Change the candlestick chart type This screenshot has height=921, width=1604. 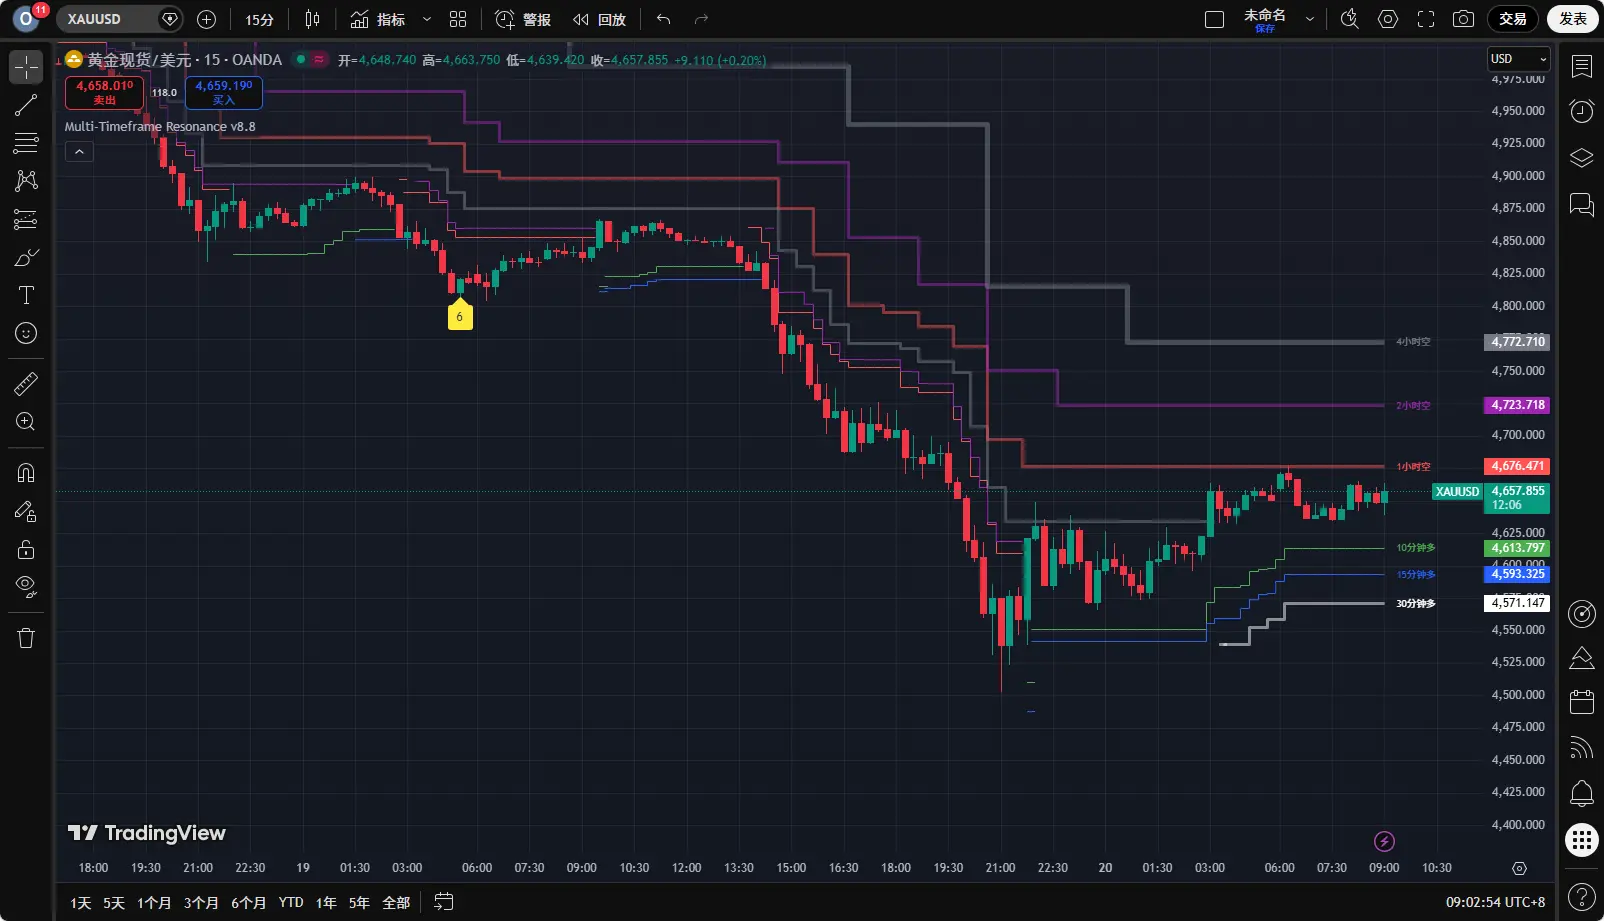312,19
